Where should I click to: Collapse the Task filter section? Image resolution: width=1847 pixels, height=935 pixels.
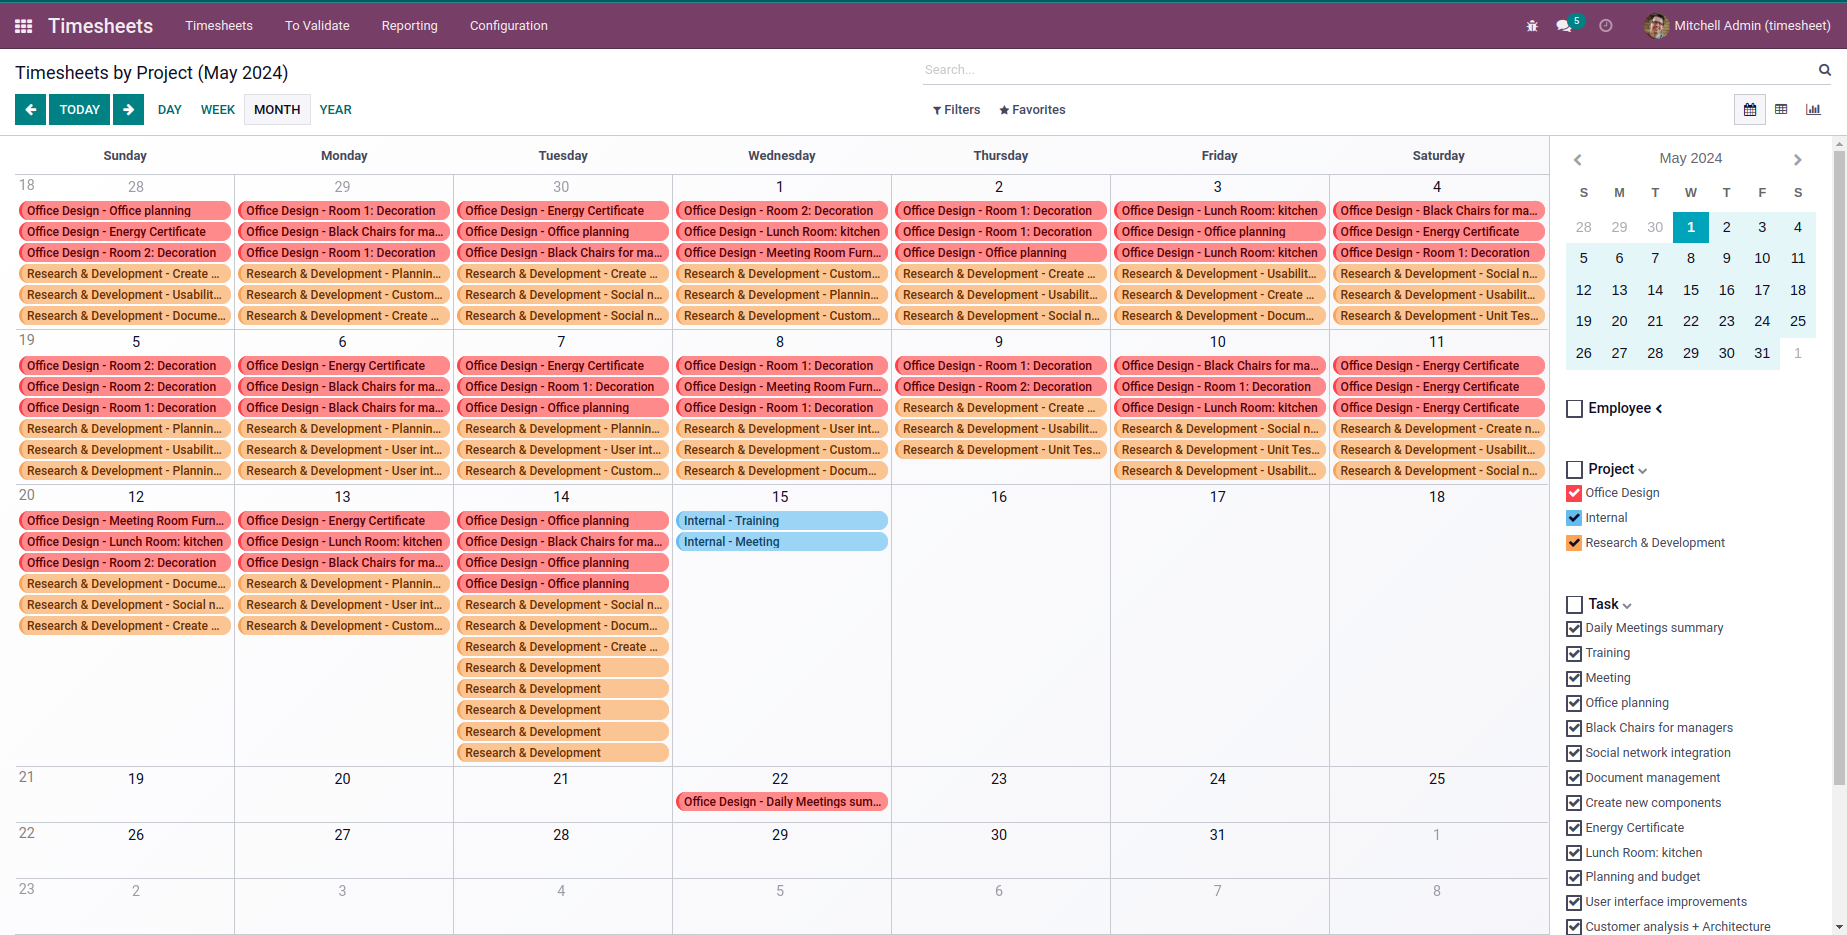(1627, 605)
